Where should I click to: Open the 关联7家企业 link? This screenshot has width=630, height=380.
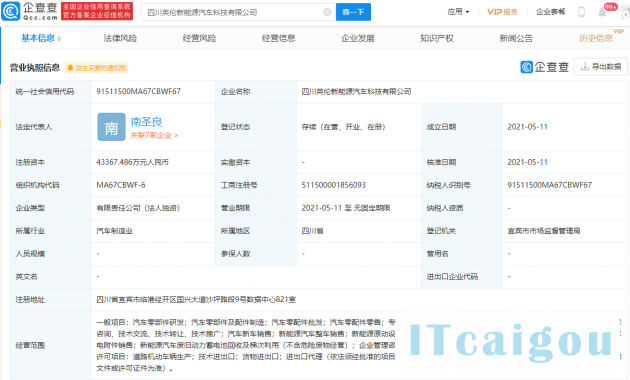point(154,135)
